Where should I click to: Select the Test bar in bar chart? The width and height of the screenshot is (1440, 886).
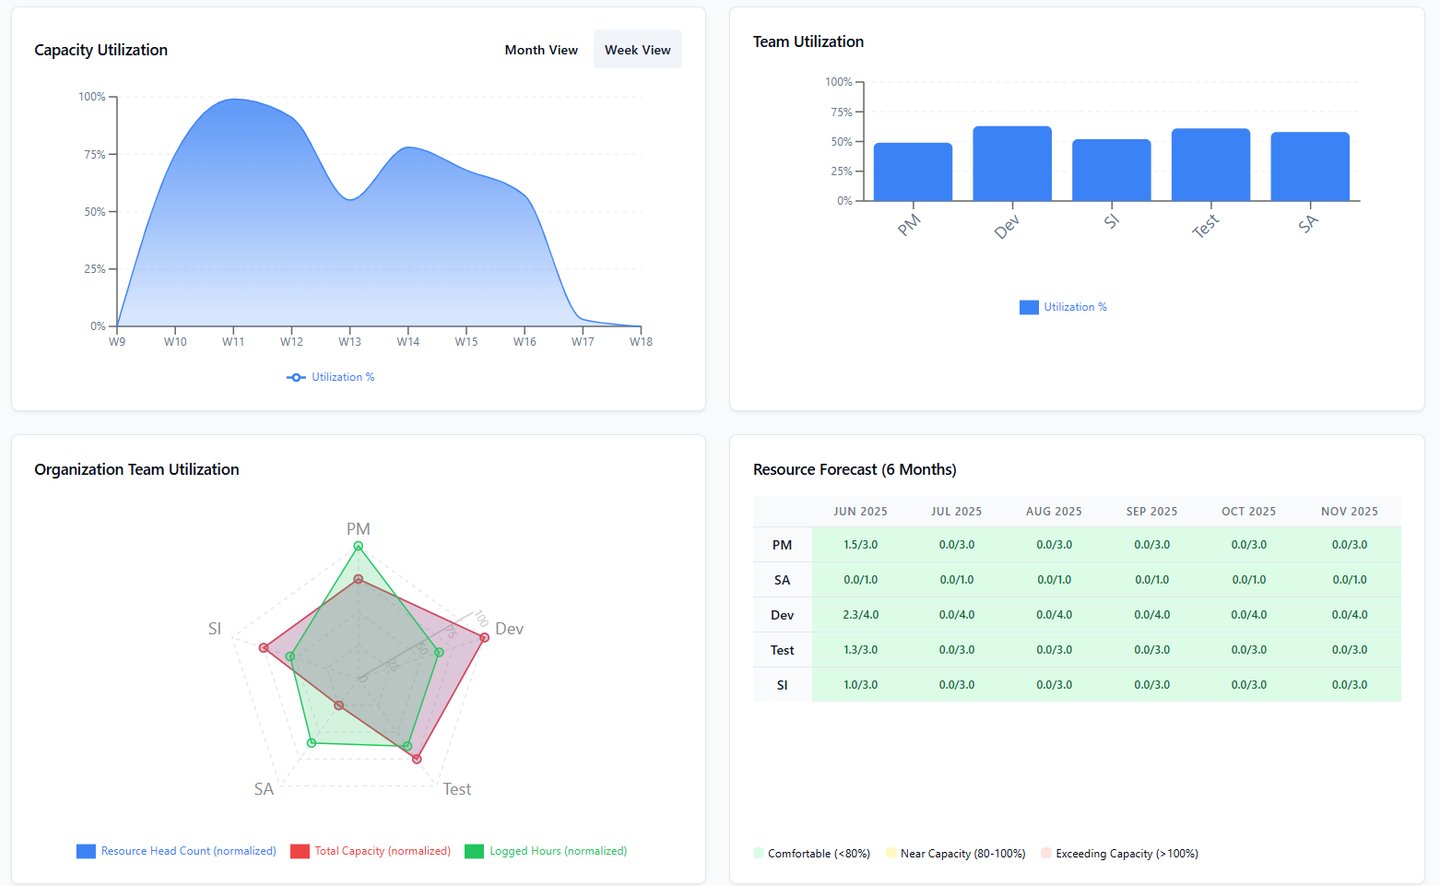click(1211, 165)
